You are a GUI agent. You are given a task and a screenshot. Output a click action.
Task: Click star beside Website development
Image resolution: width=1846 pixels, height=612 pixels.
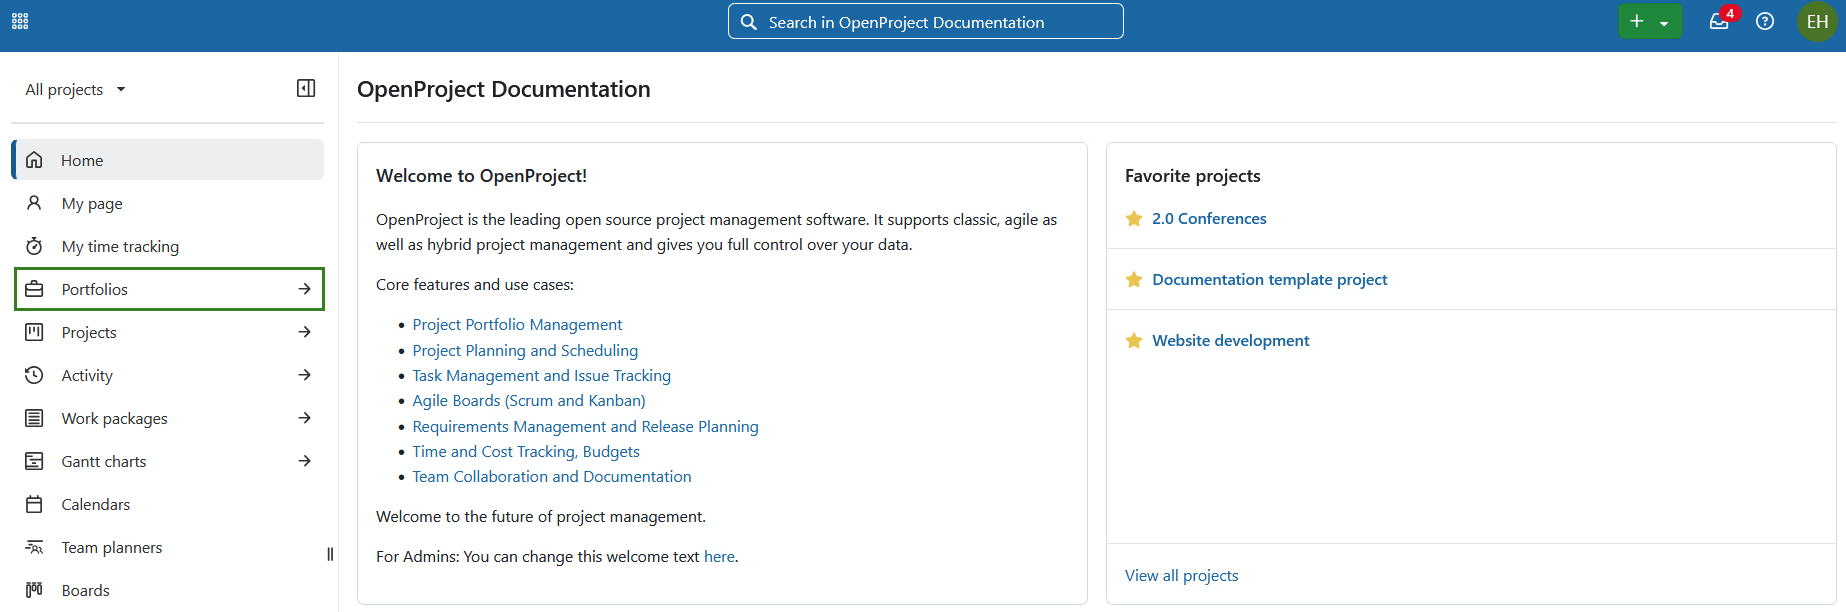click(x=1134, y=340)
